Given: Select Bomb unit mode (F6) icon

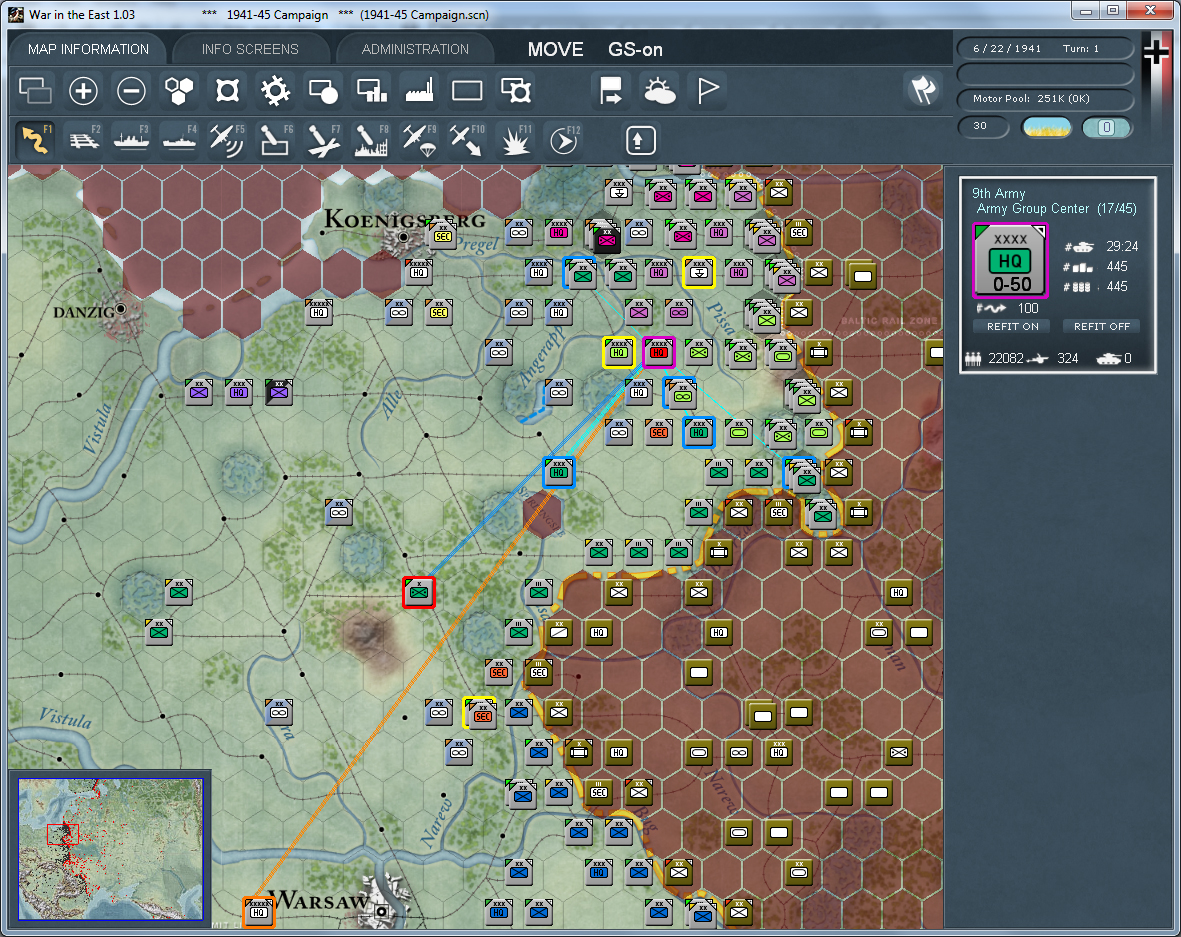Looking at the screenshot, I should click(x=275, y=140).
